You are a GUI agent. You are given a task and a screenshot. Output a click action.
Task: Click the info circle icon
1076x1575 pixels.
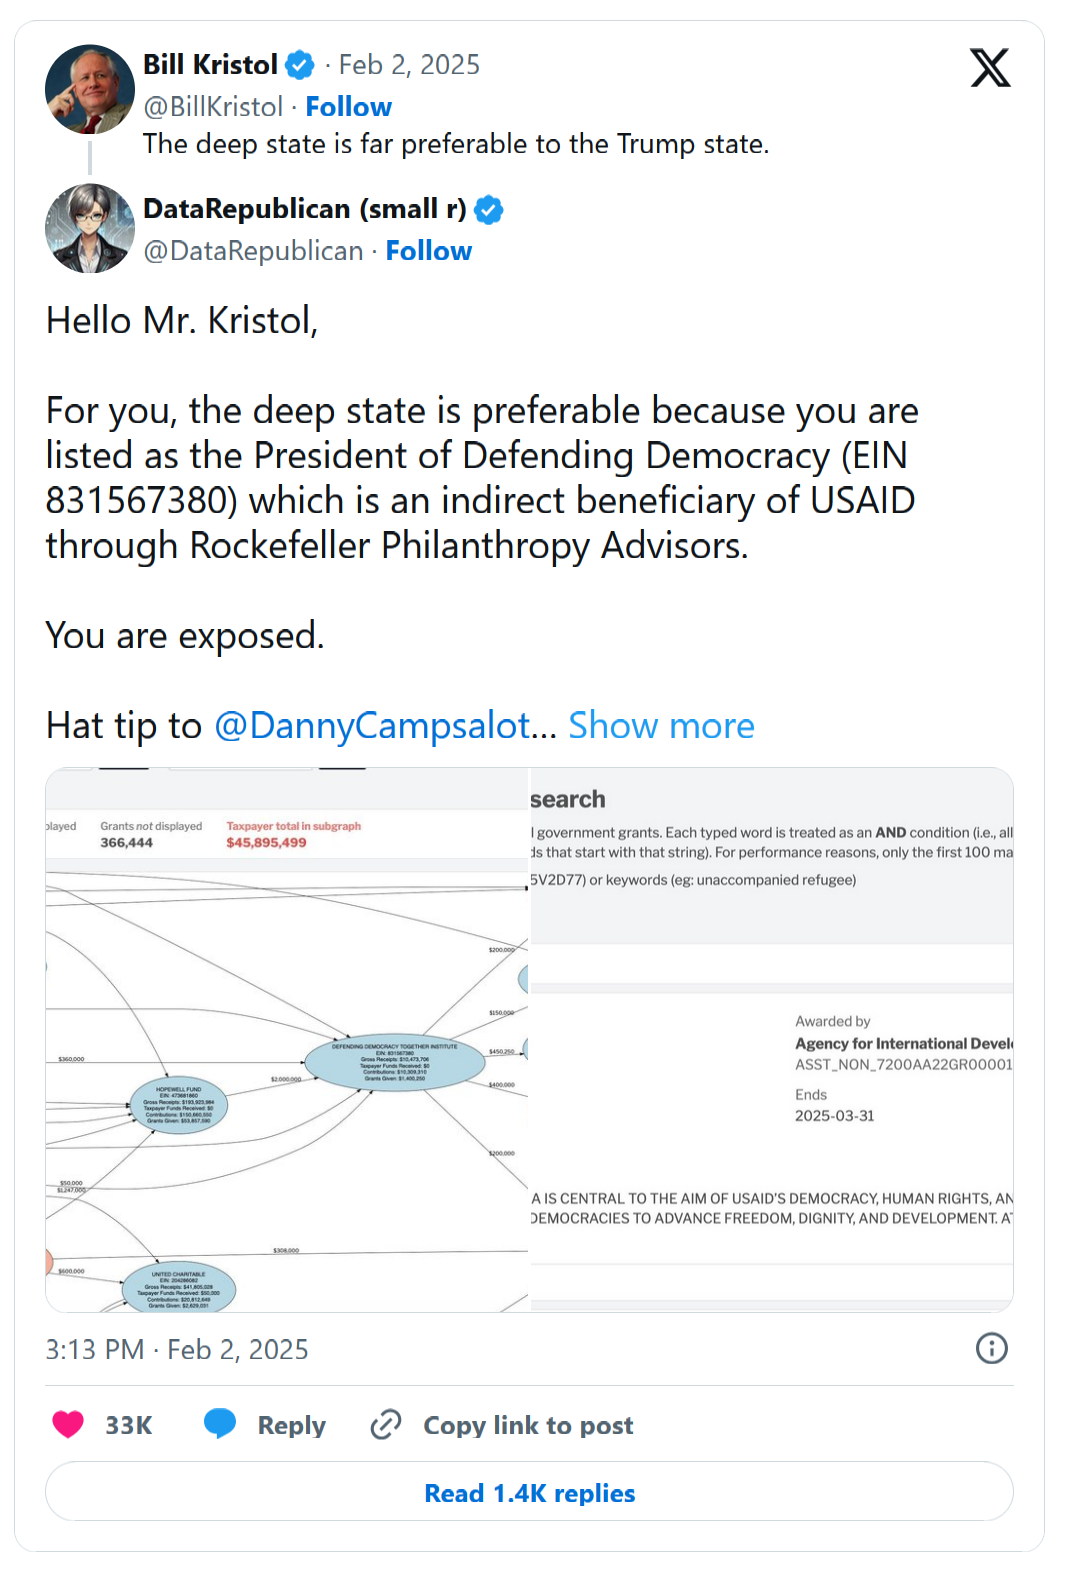[x=991, y=1348]
